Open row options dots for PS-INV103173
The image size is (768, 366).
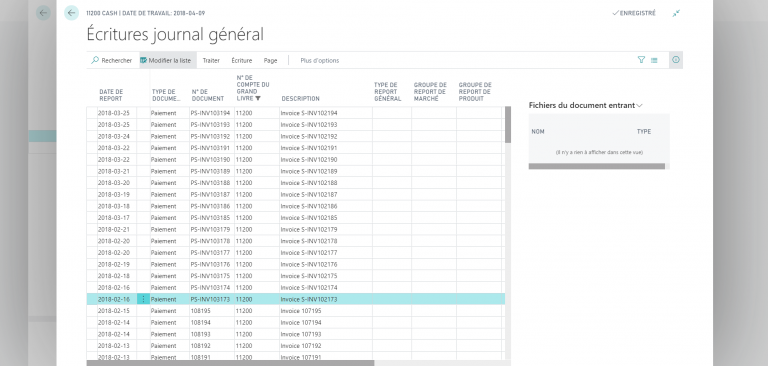coord(143,299)
